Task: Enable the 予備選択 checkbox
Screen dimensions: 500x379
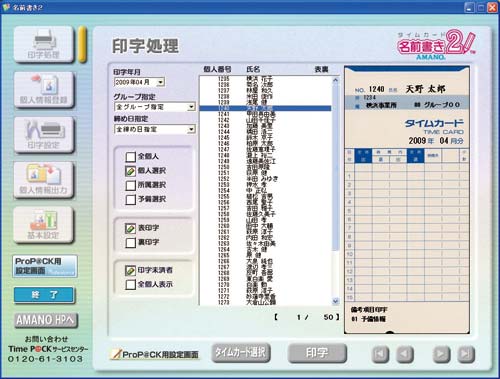Action: pos(131,200)
